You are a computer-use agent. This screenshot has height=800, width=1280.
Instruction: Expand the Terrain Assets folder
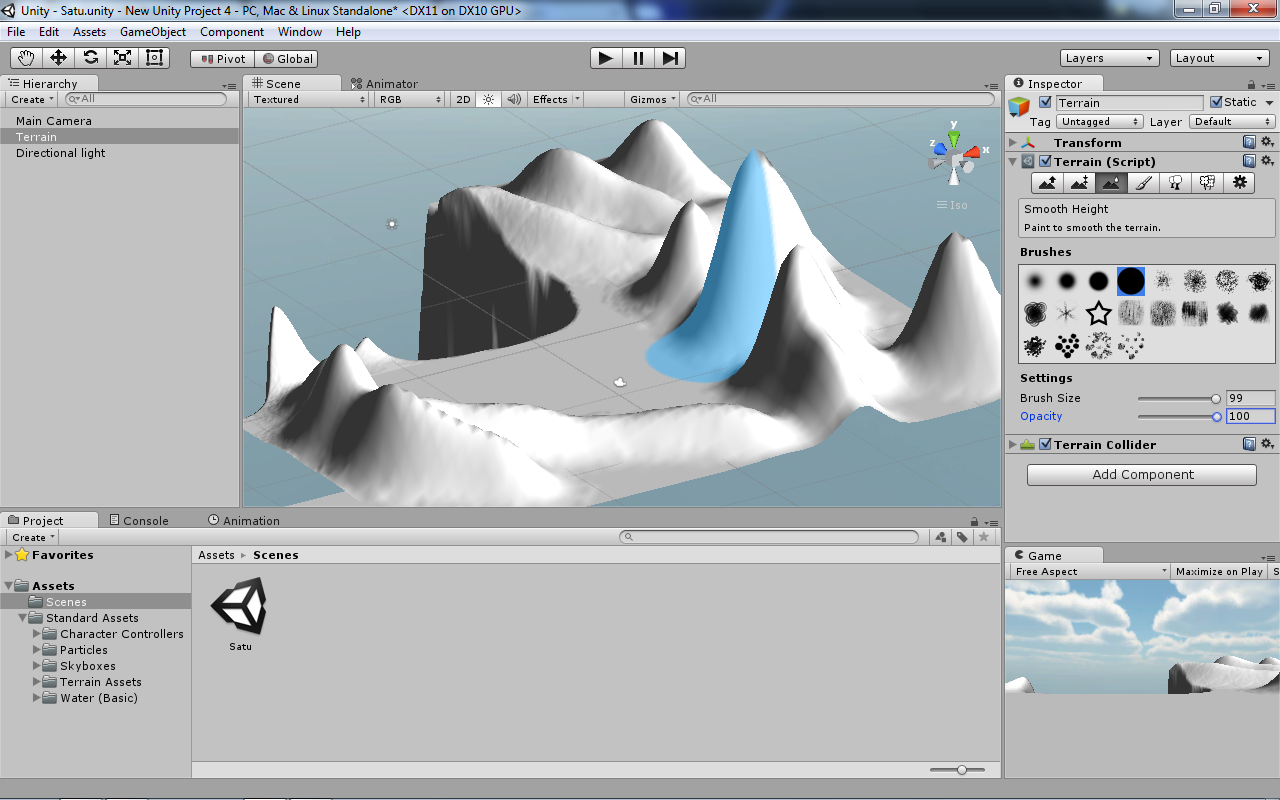click(37, 681)
